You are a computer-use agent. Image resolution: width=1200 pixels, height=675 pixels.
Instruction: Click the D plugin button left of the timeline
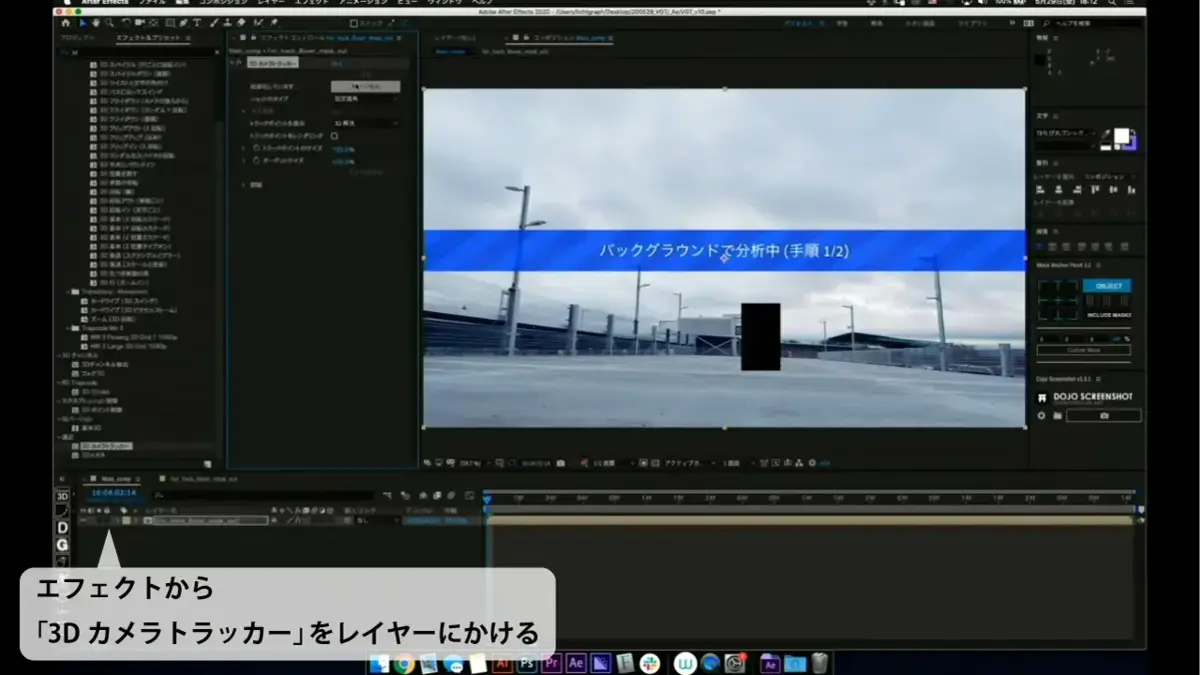coord(62,527)
